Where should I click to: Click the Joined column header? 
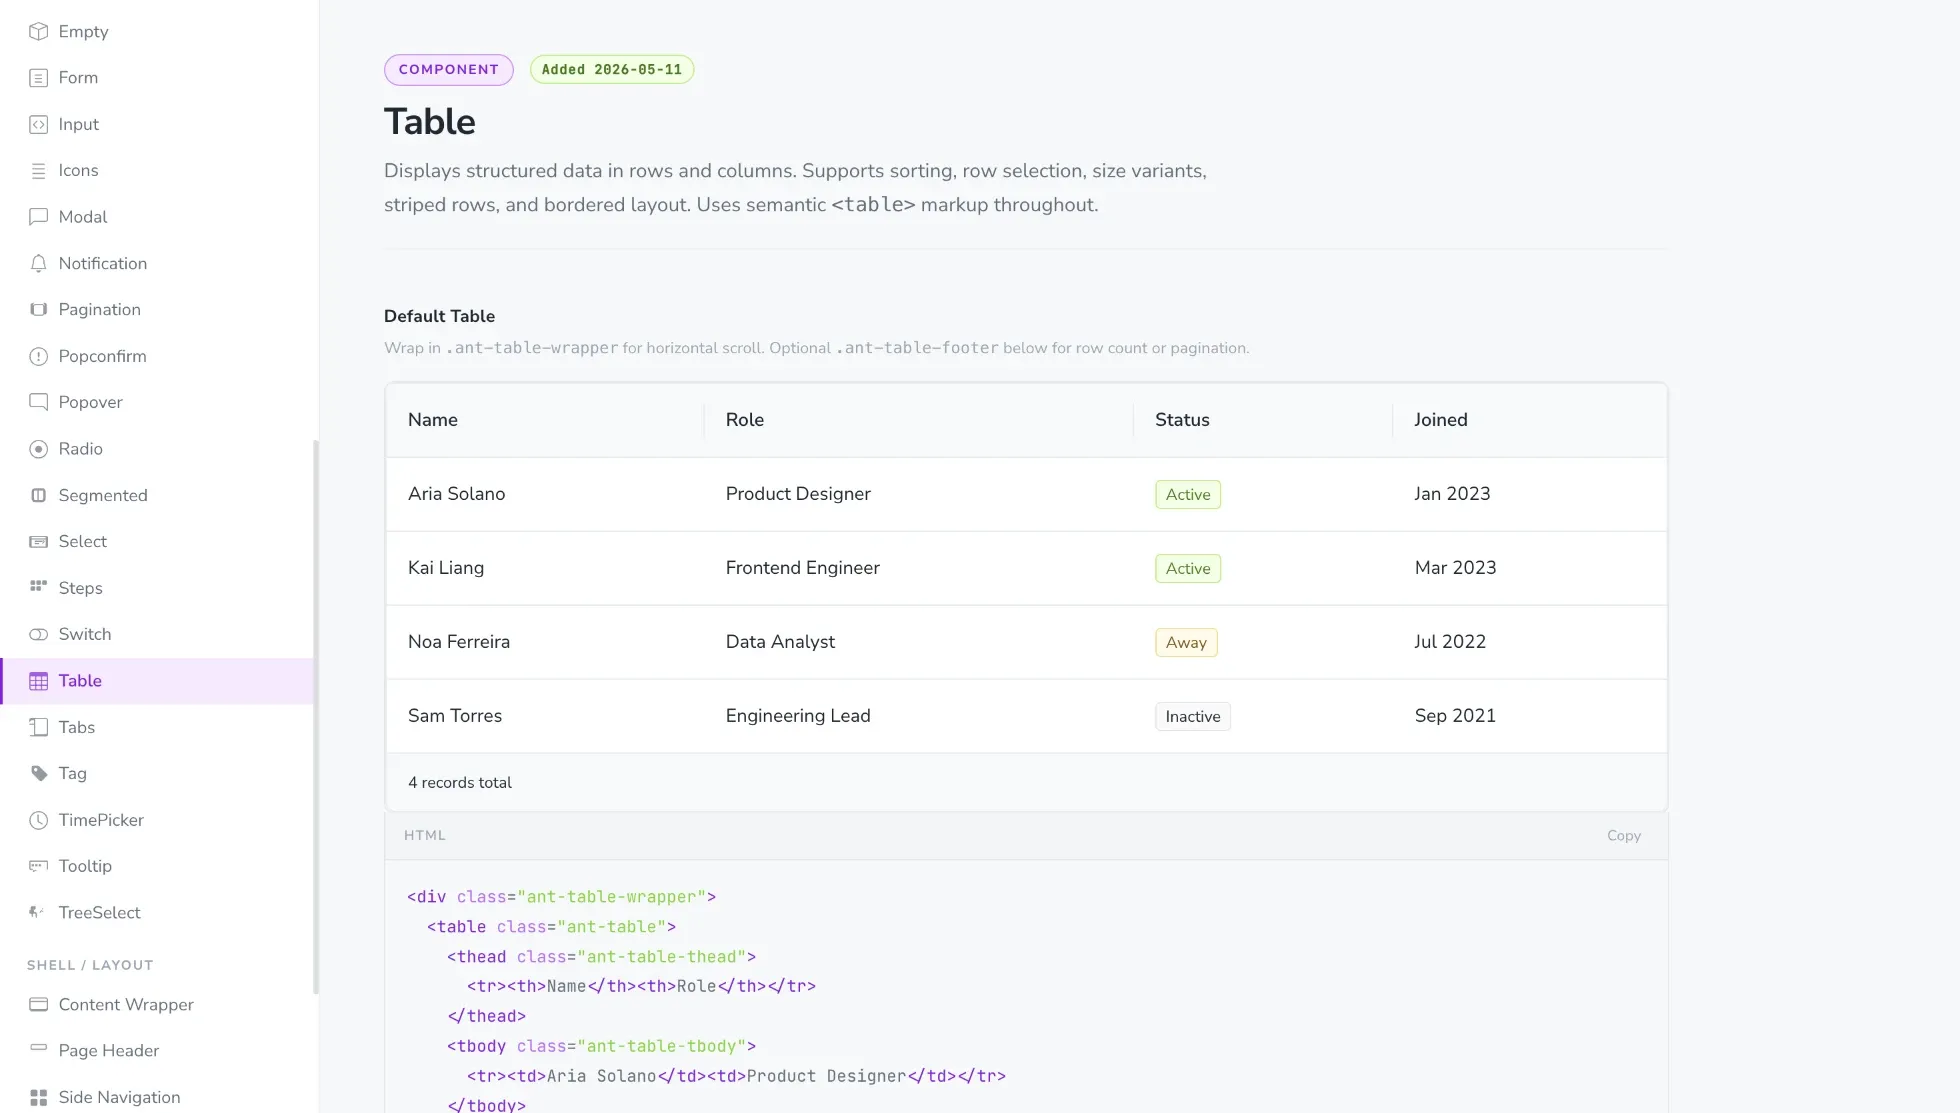(x=1530, y=420)
